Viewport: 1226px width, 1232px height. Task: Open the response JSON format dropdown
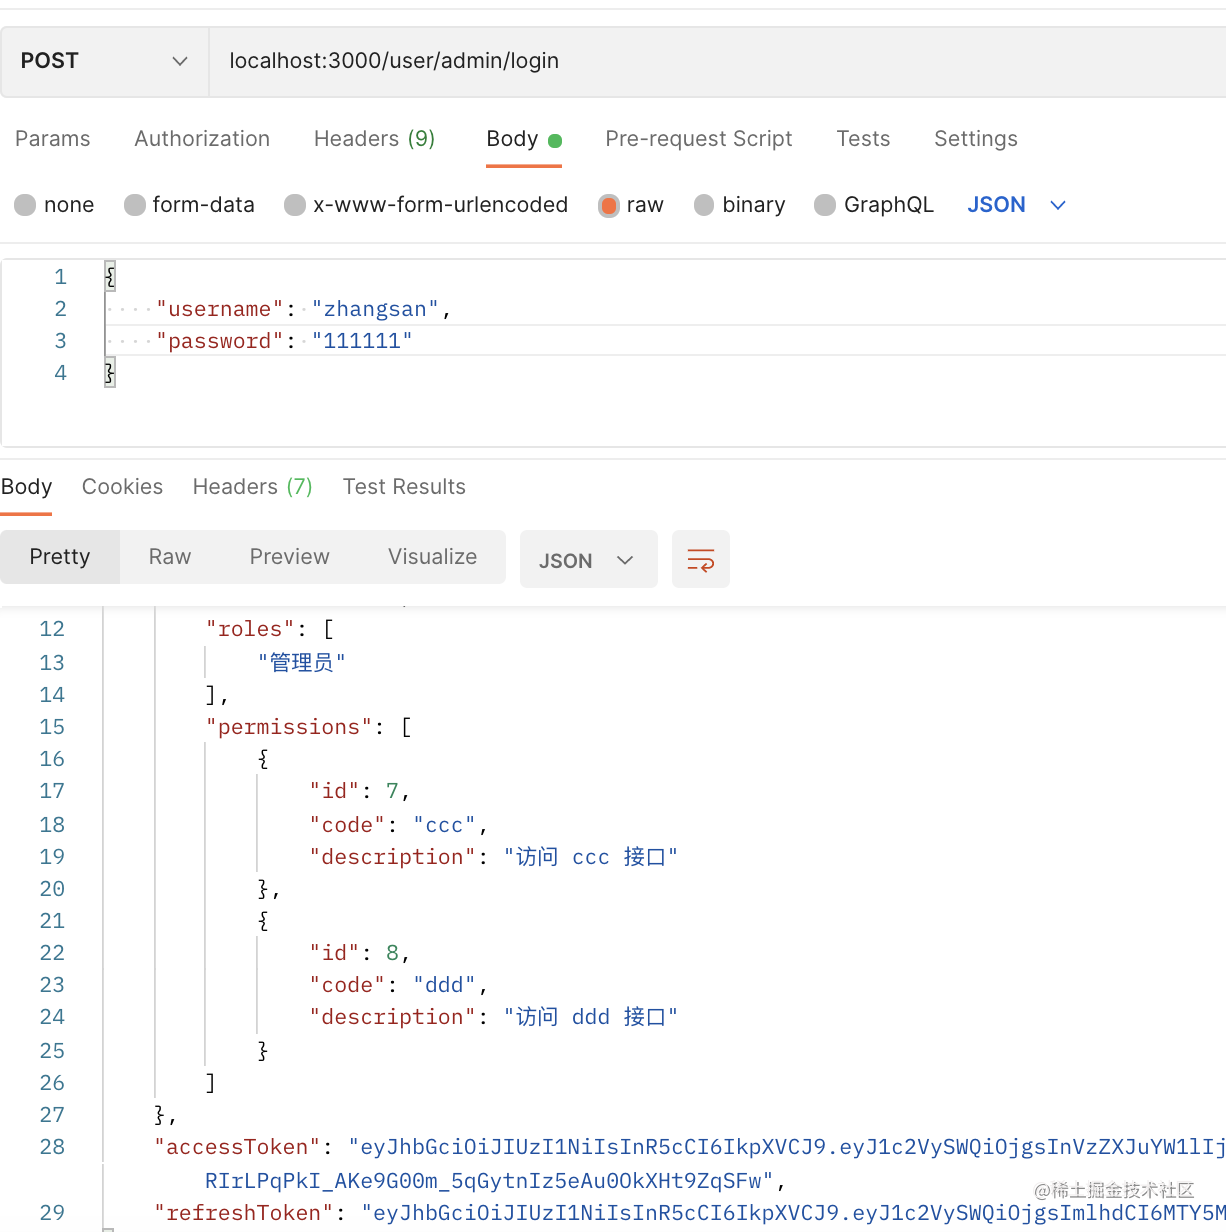(x=588, y=560)
